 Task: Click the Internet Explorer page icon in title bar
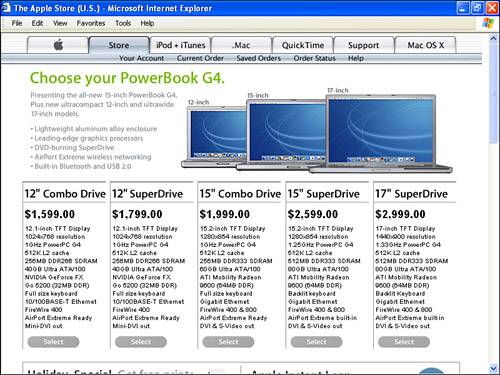[x=6, y=8]
